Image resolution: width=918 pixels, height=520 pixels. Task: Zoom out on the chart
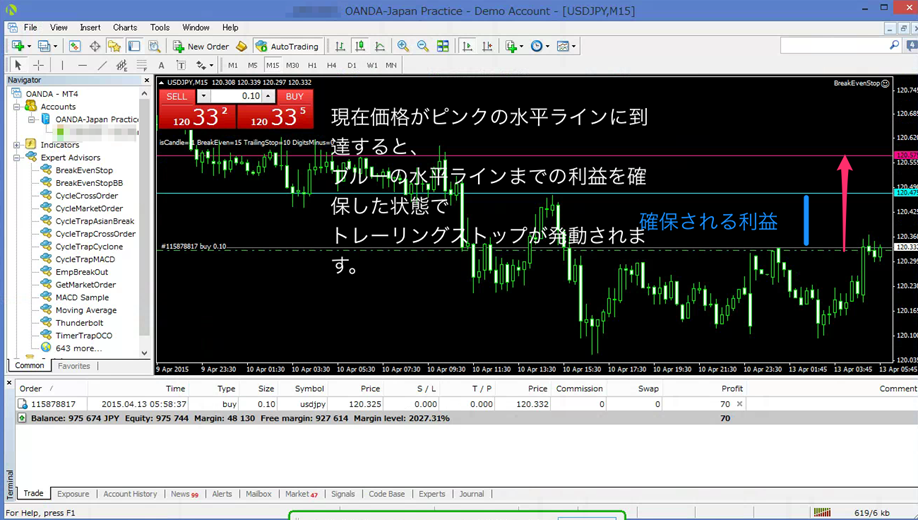point(423,46)
